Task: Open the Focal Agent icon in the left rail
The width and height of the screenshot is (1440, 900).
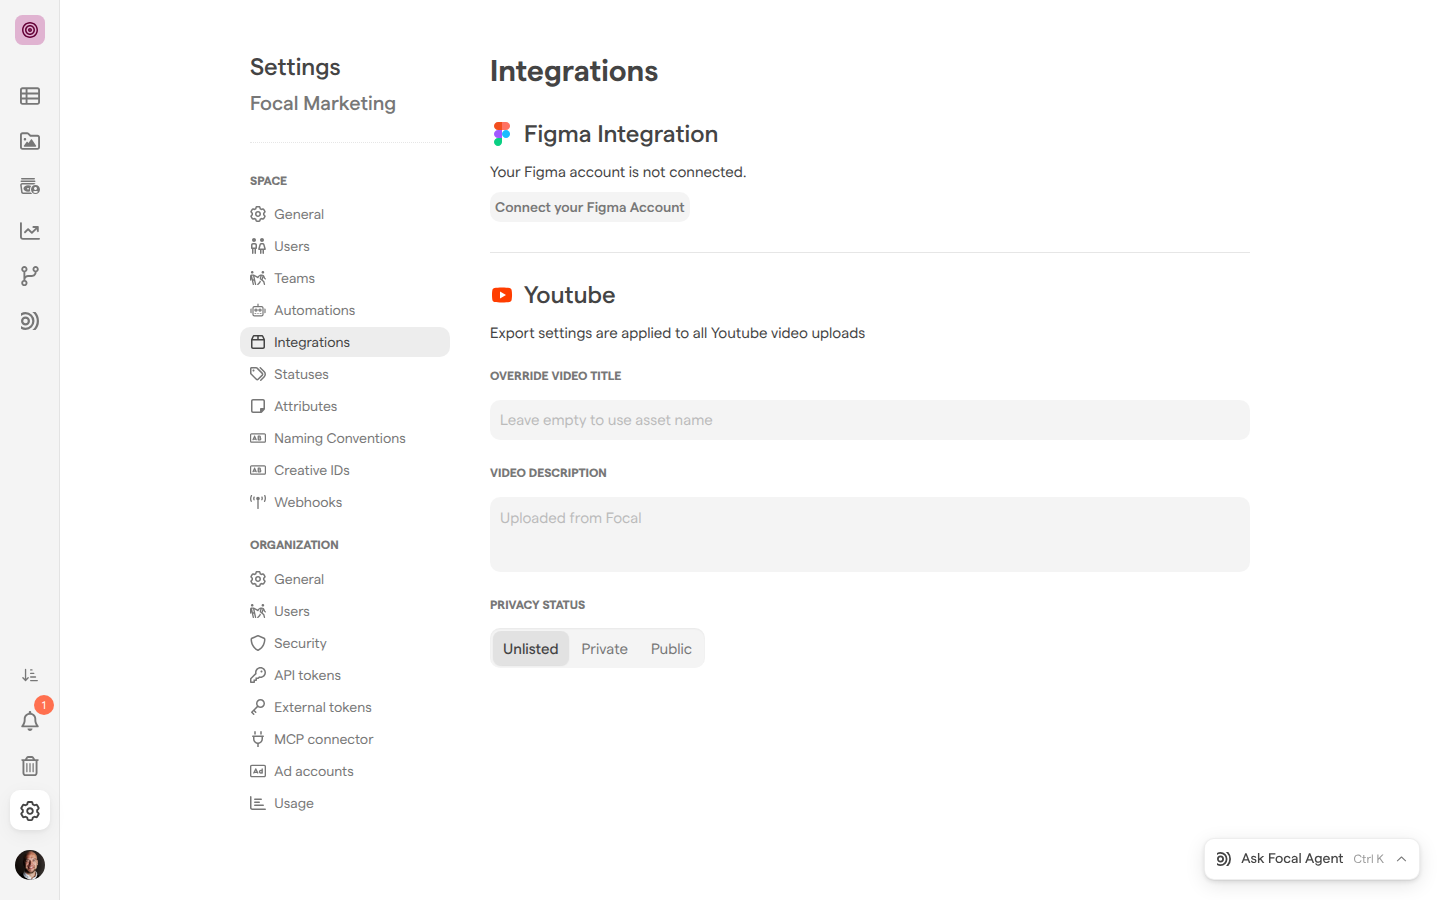Action: tap(30, 321)
